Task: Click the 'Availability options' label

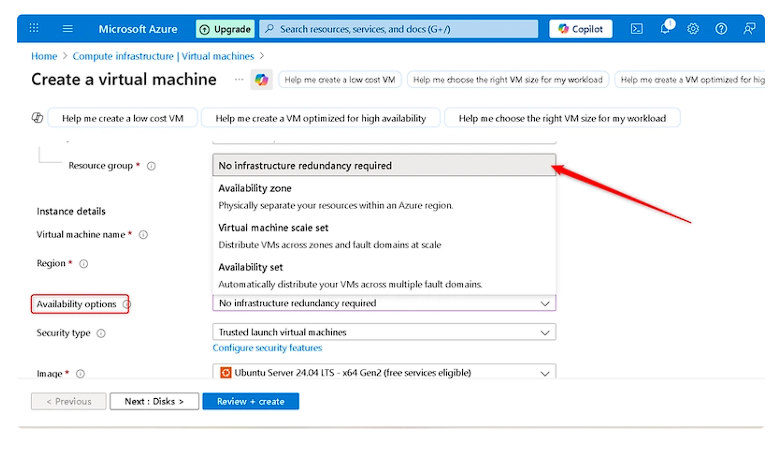Action: point(76,304)
